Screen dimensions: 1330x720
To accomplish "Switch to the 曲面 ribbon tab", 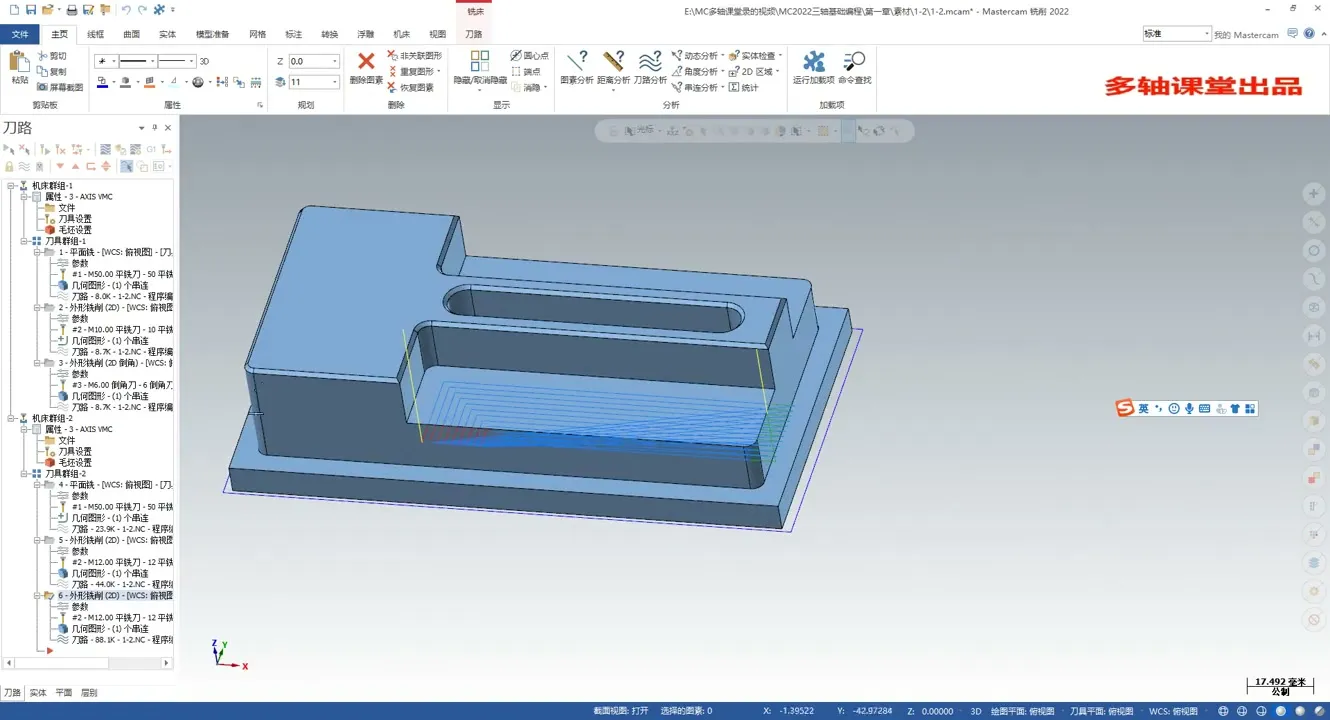I will point(131,34).
